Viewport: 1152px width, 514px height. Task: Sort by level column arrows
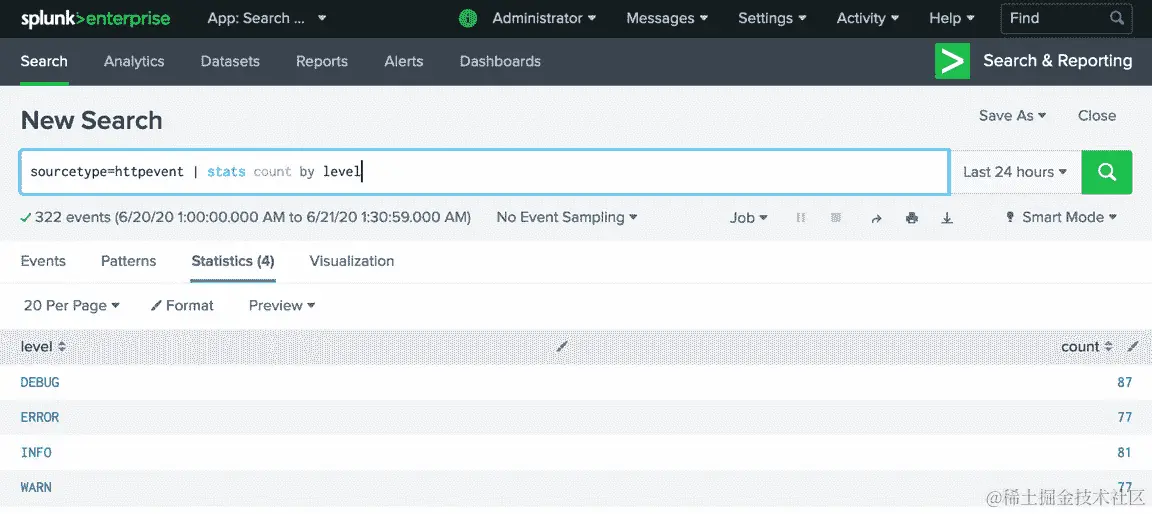coord(62,347)
